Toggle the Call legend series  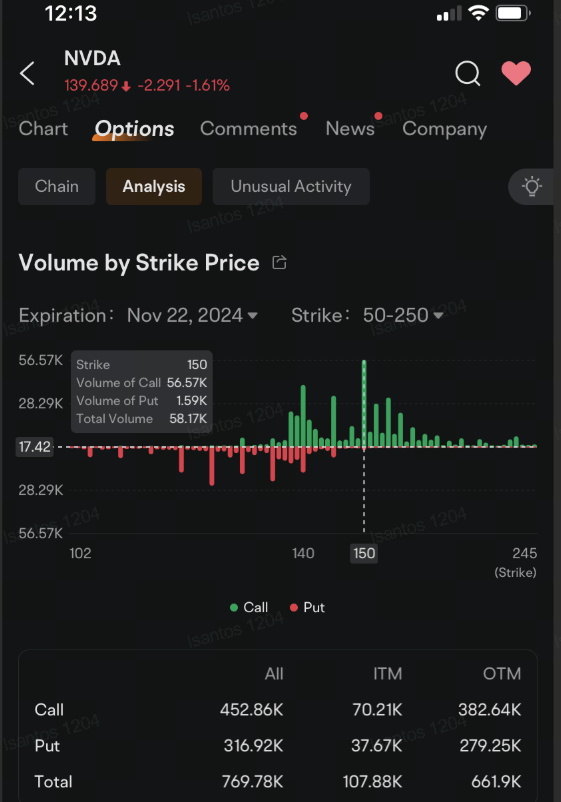coord(249,607)
